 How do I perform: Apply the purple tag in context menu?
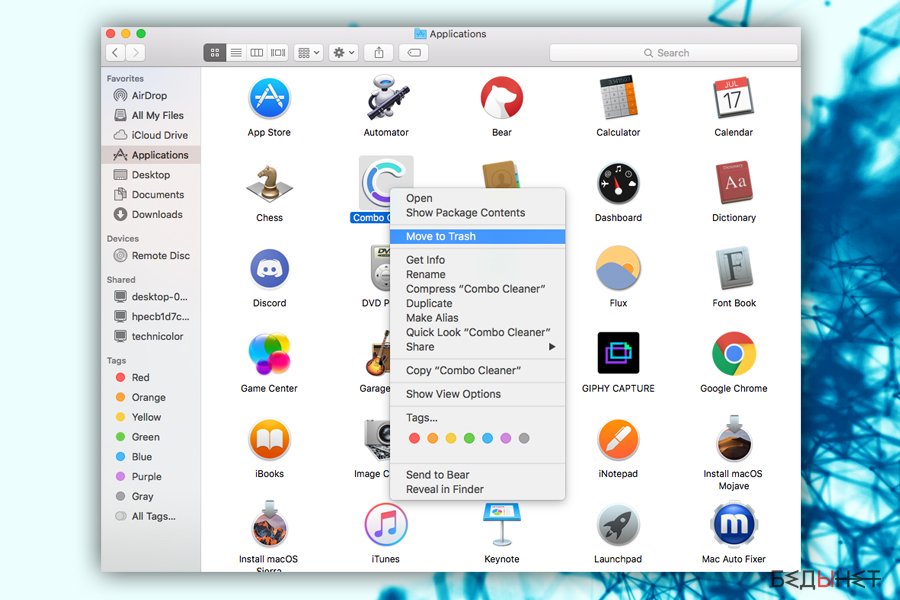pos(506,438)
